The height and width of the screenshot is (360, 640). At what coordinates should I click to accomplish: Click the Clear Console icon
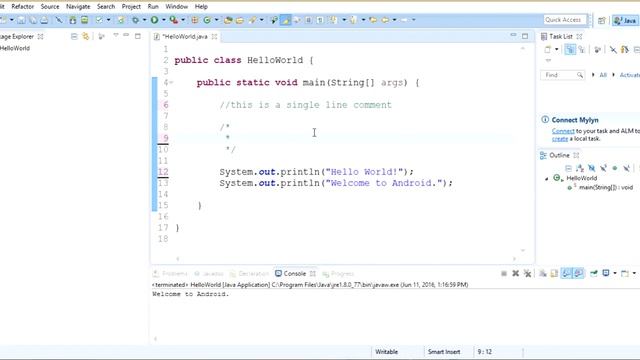[542, 273]
